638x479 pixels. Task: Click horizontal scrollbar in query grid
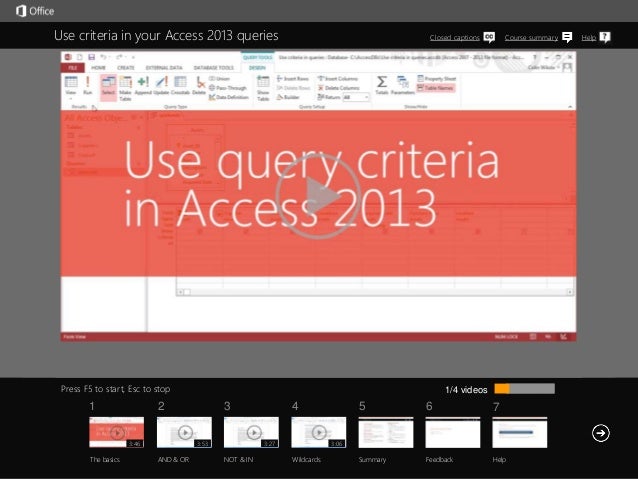[375, 292]
